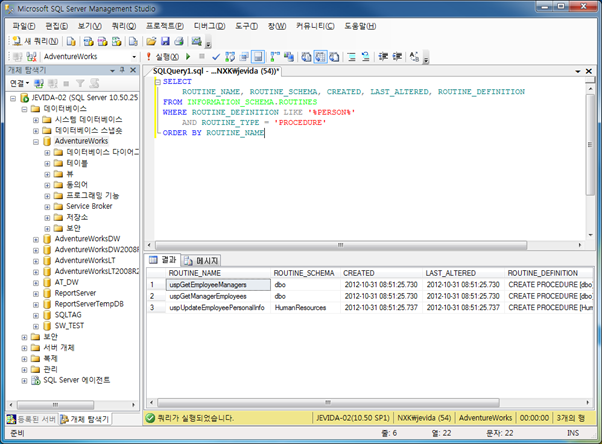Screen dimensions: 602x444
Task: Select the SW_TEST database
Action: pyautogui.click(x=69, y=326)
